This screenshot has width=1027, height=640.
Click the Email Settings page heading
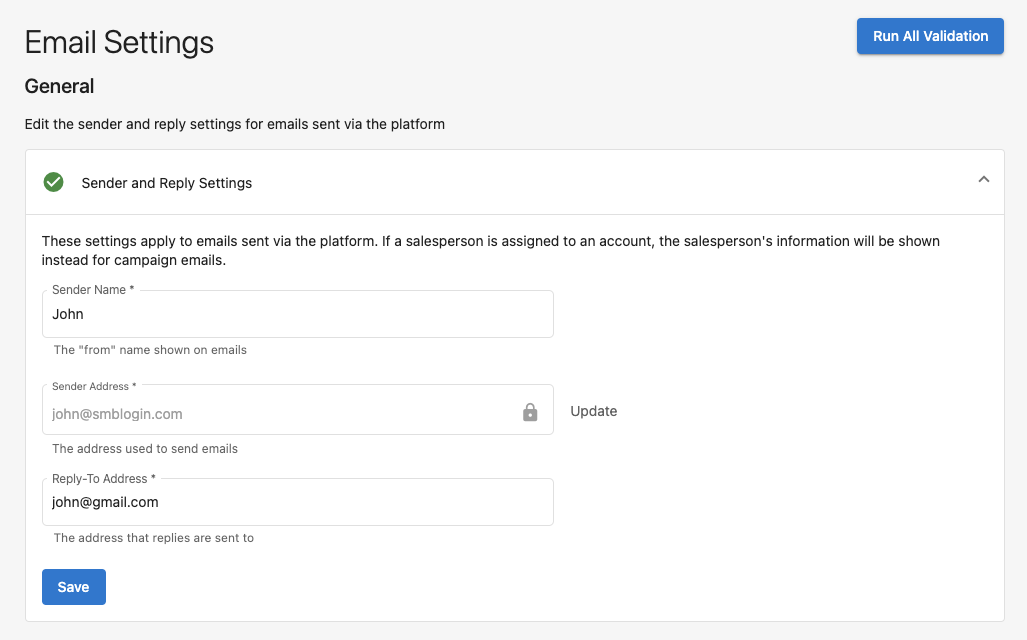[119, 42]
